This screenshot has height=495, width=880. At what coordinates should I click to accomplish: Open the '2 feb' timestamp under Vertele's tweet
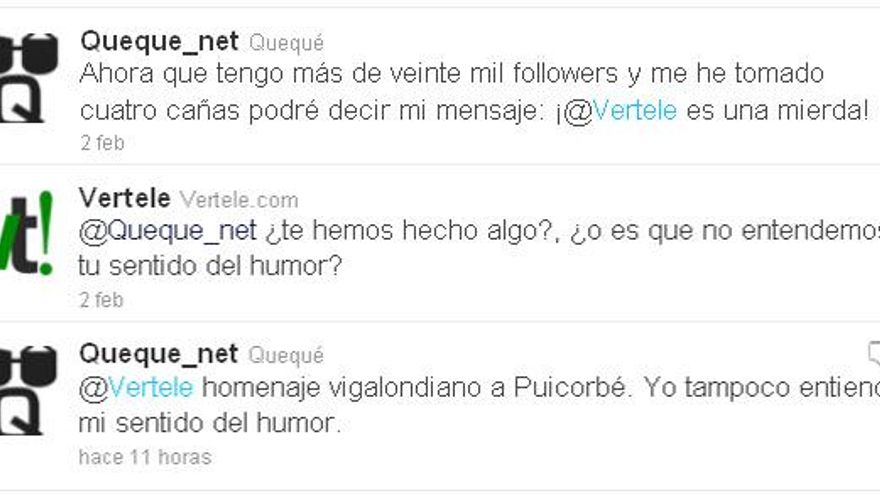[102, 300]
